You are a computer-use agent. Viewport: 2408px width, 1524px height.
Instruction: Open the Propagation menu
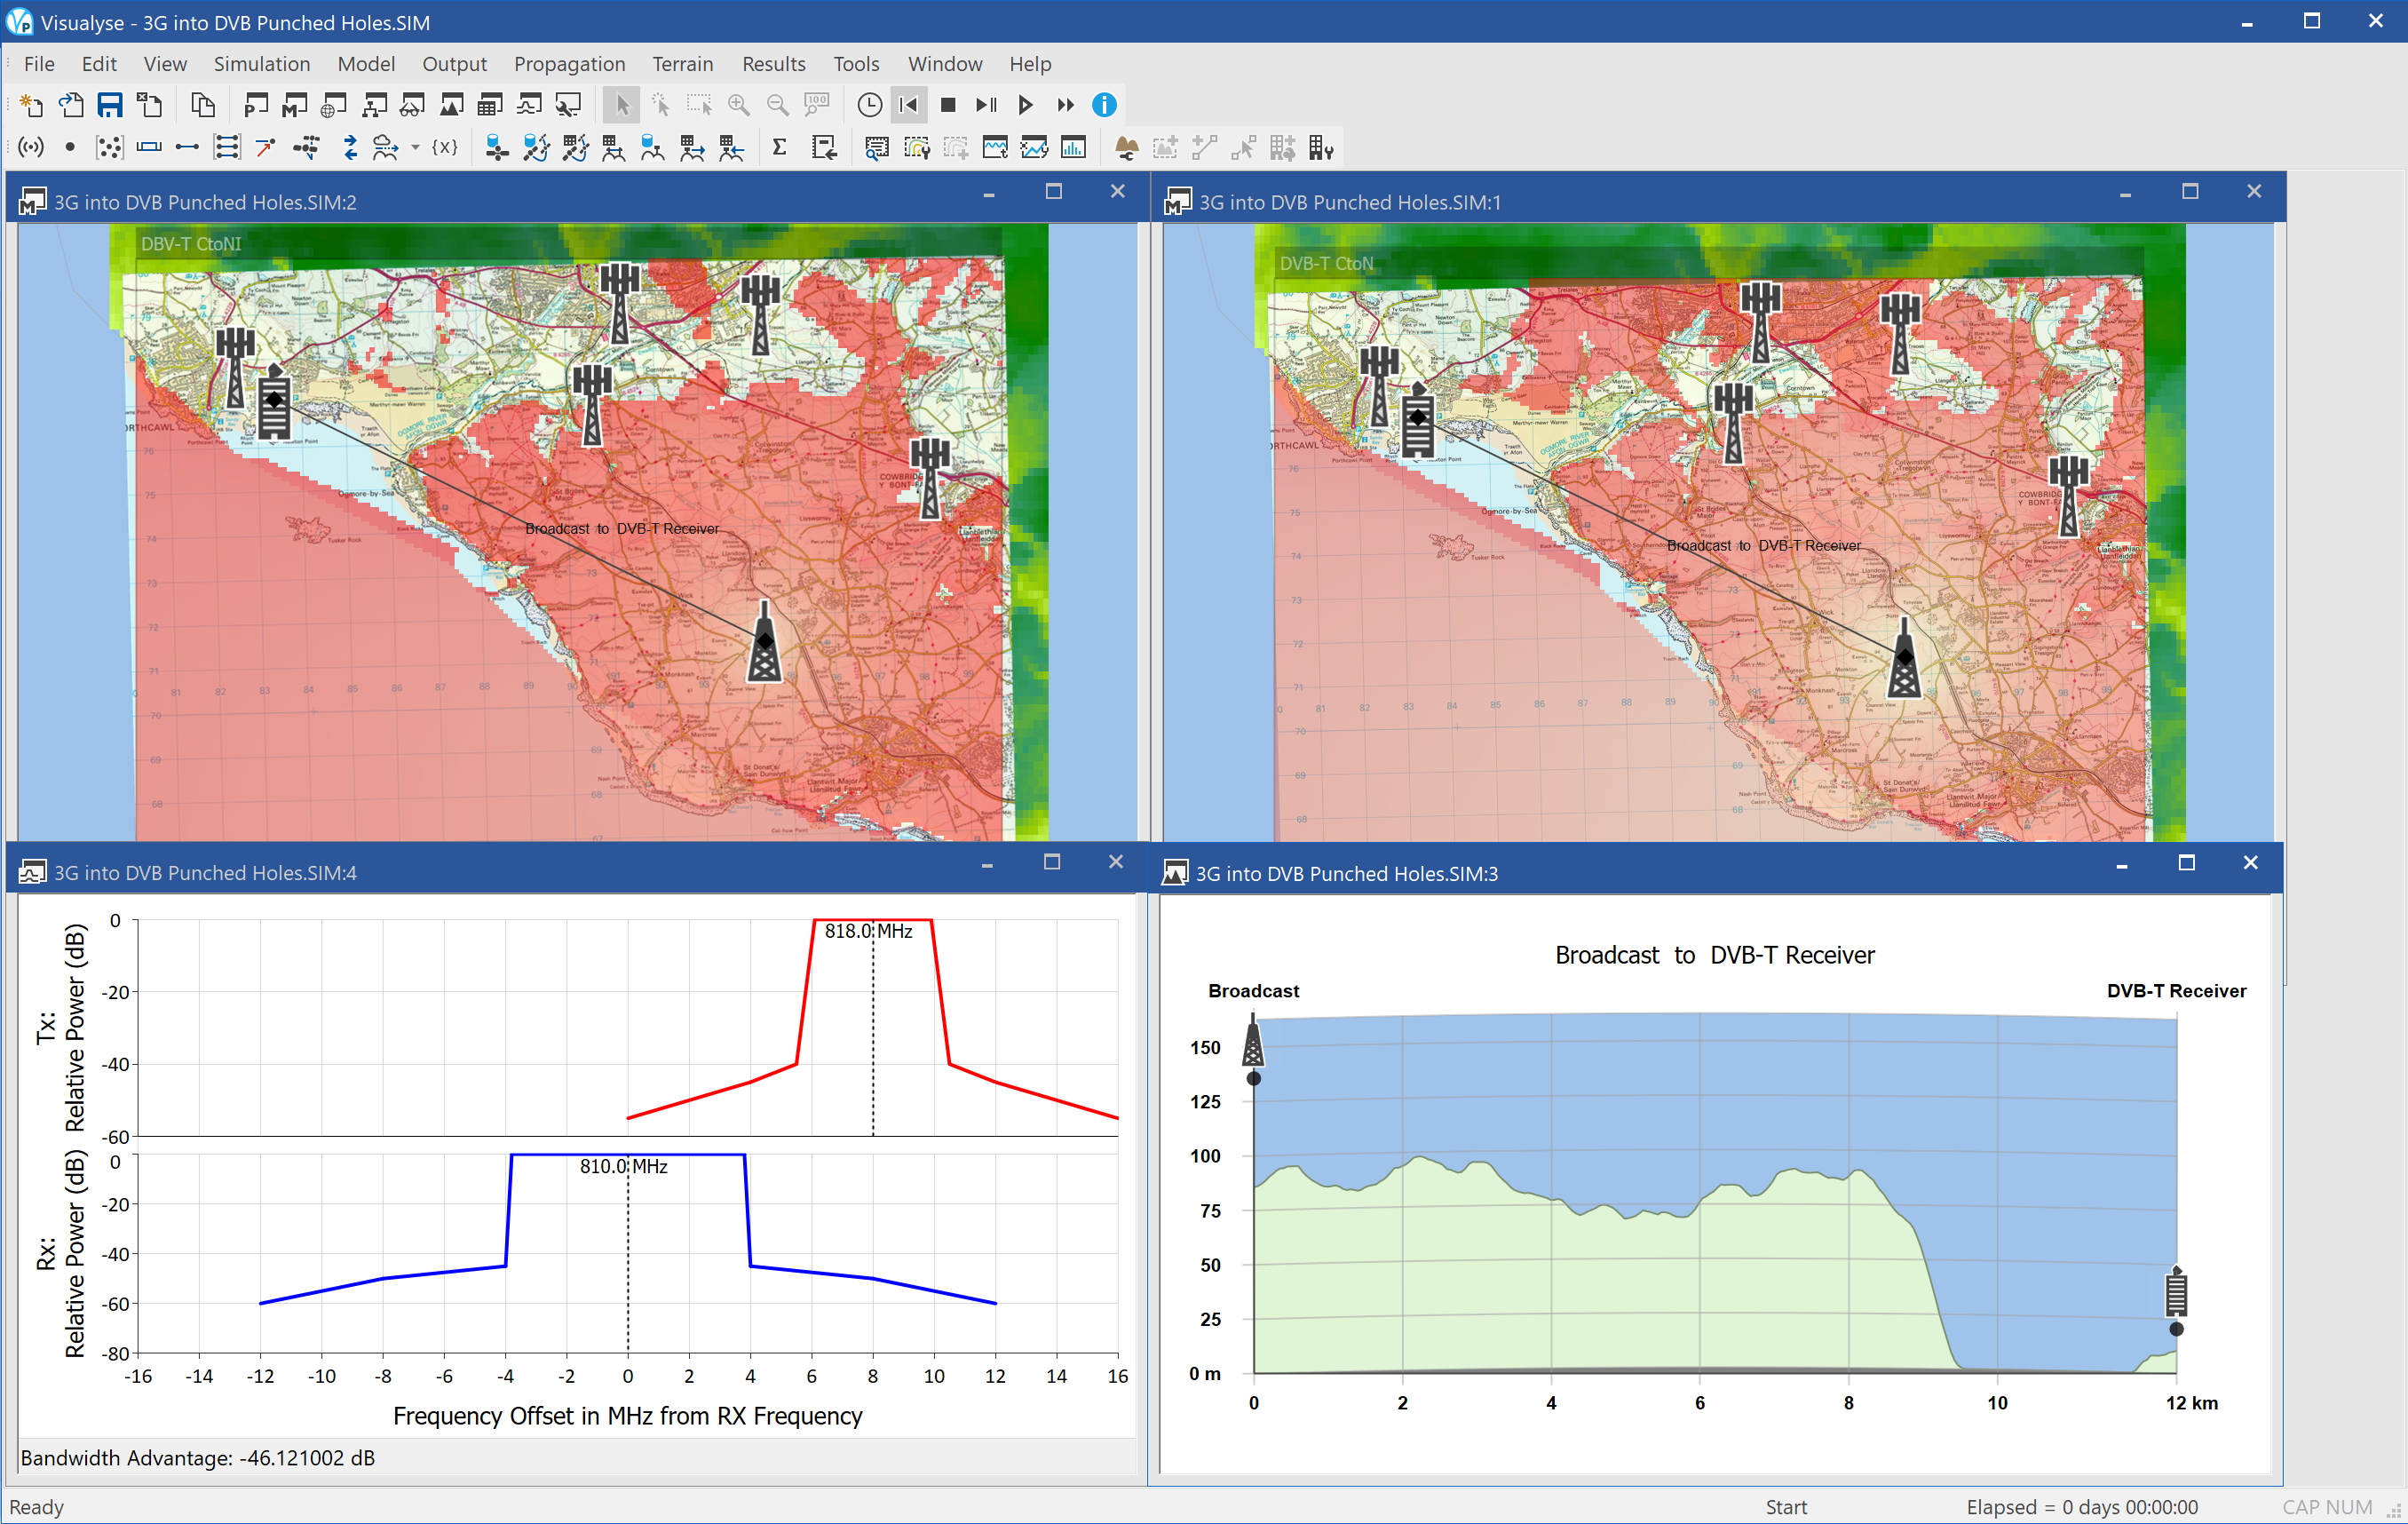(x=570, y=64)
